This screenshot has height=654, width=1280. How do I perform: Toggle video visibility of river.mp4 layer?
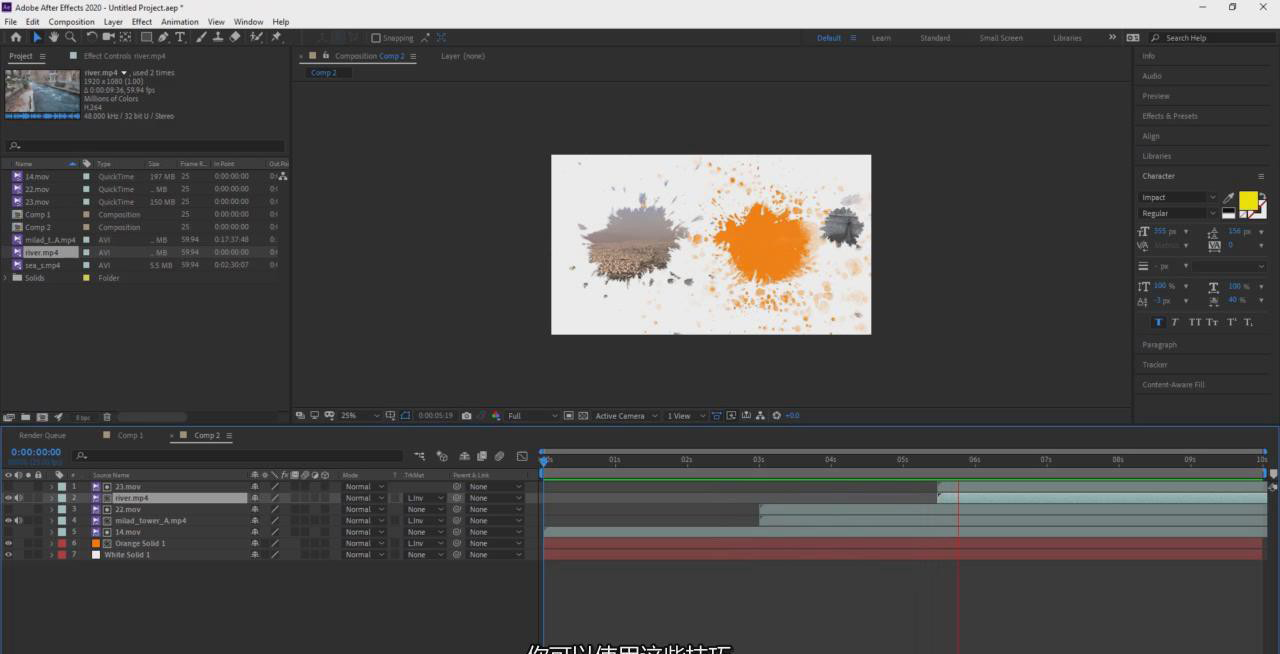tap(9, 497)
